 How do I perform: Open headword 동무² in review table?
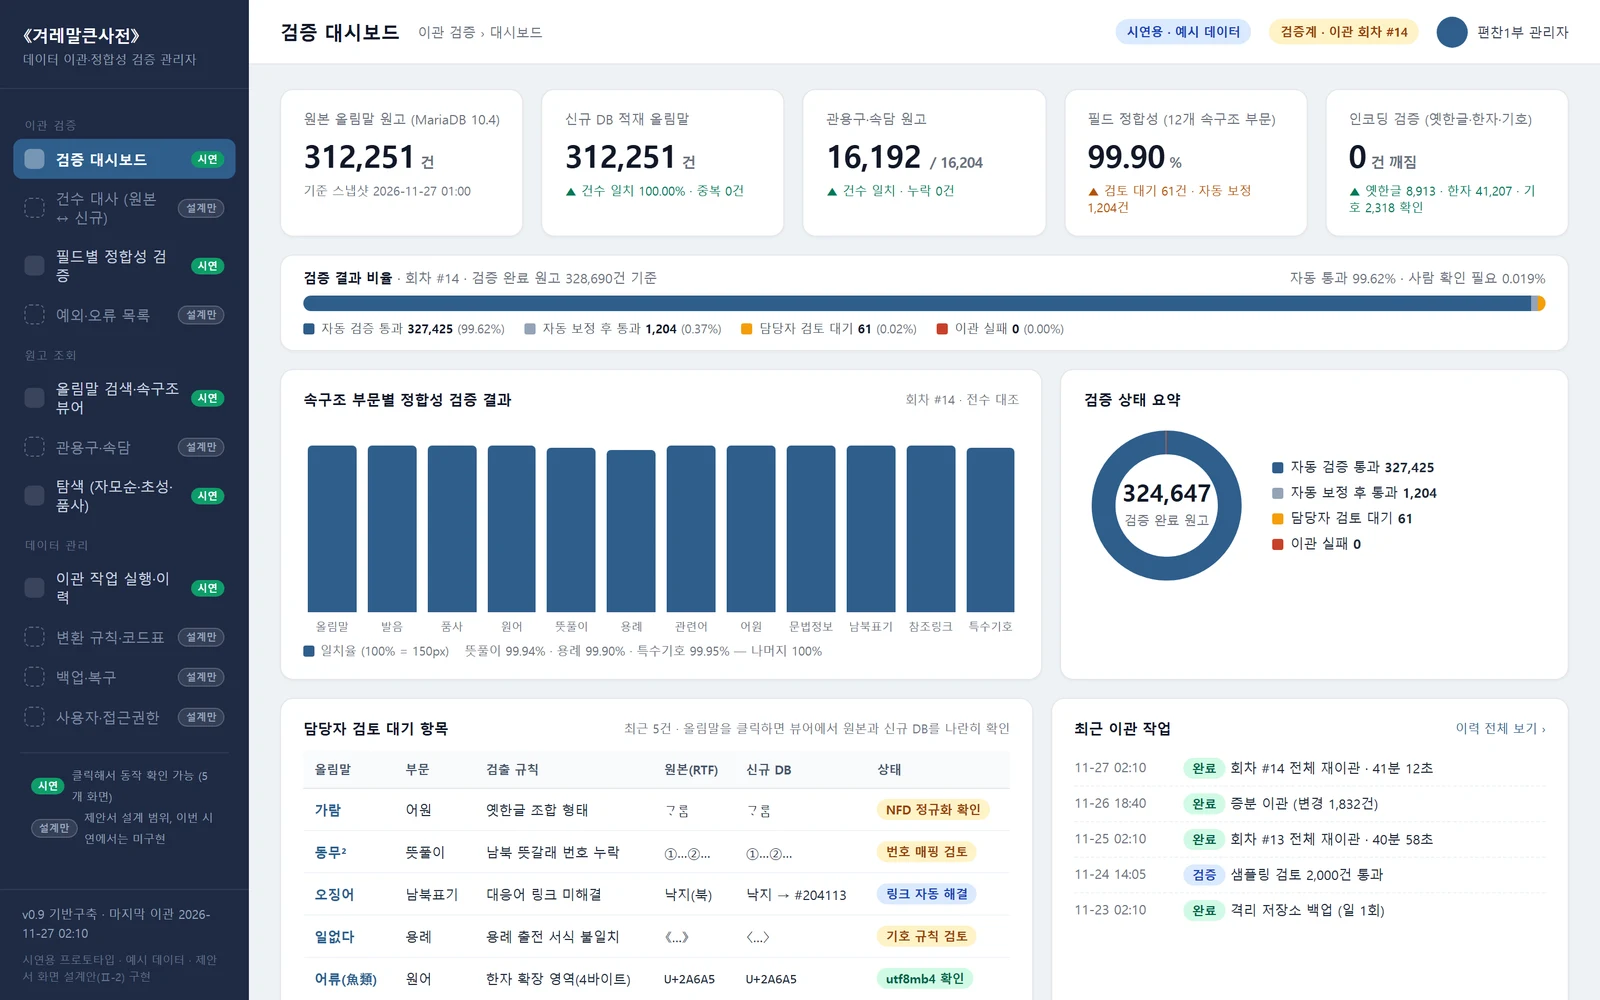[x=331, y=852]
